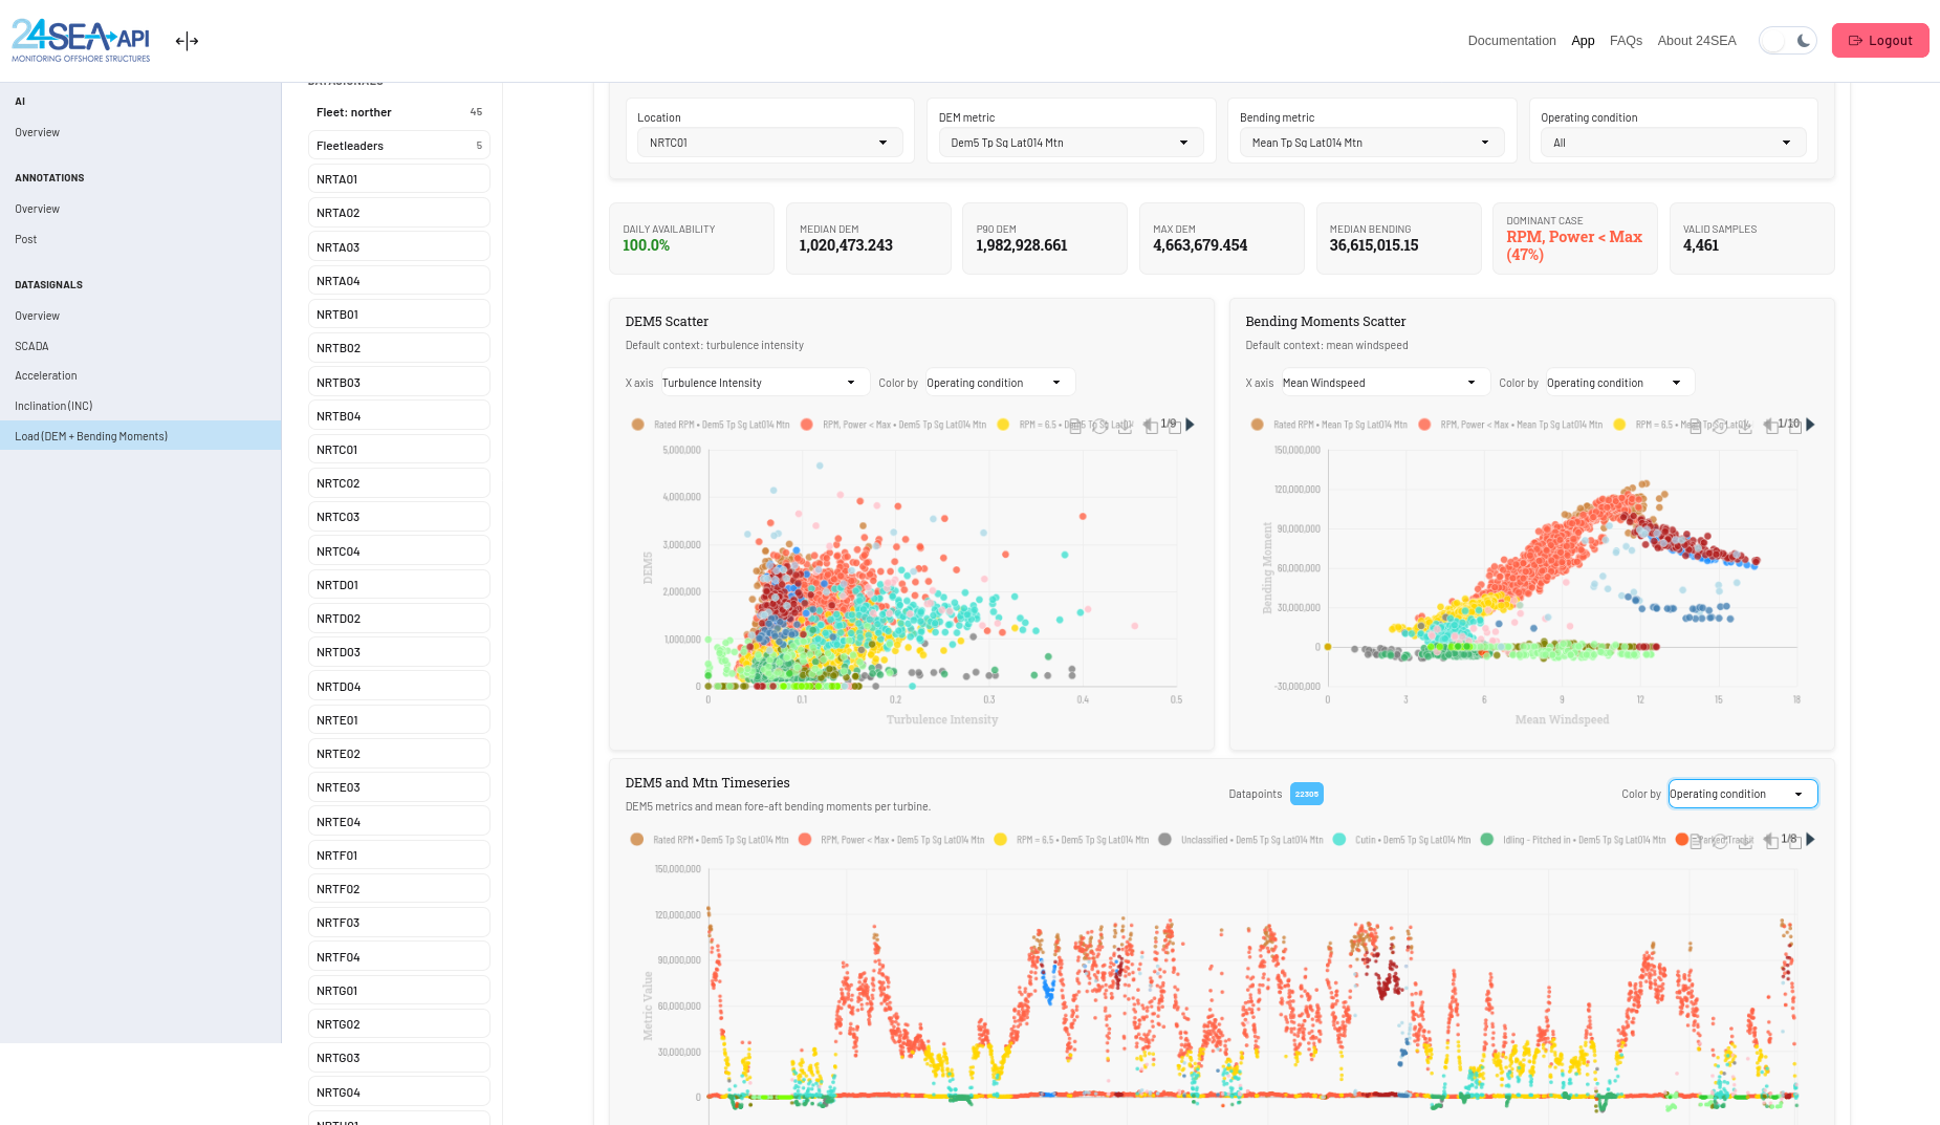Open the FAQs page

point(1625,40)
